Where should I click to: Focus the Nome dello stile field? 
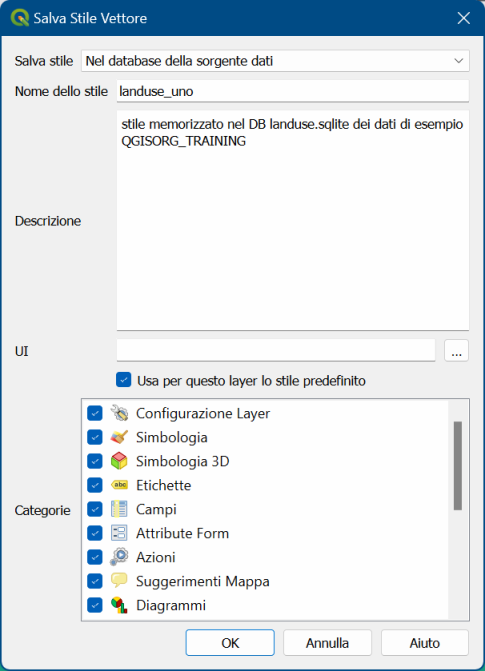(x=293, y=91)
